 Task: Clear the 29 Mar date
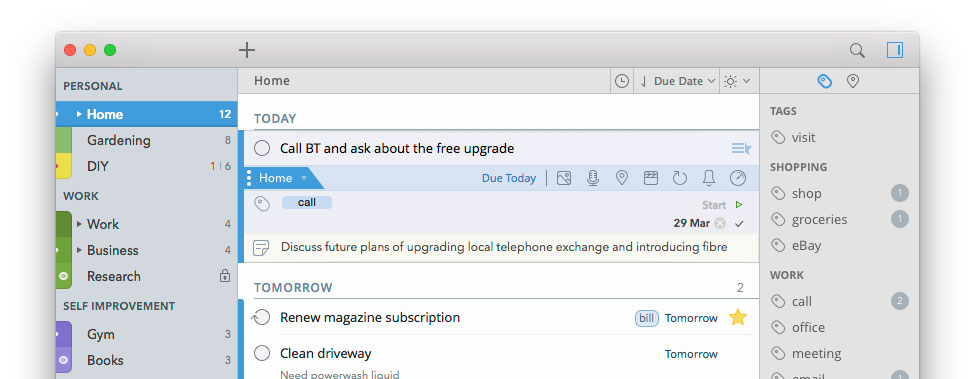coord(719,223)
